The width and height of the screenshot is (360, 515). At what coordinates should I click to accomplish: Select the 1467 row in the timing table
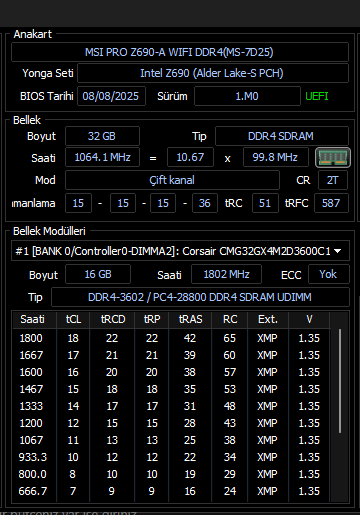(x=171, y=389)
